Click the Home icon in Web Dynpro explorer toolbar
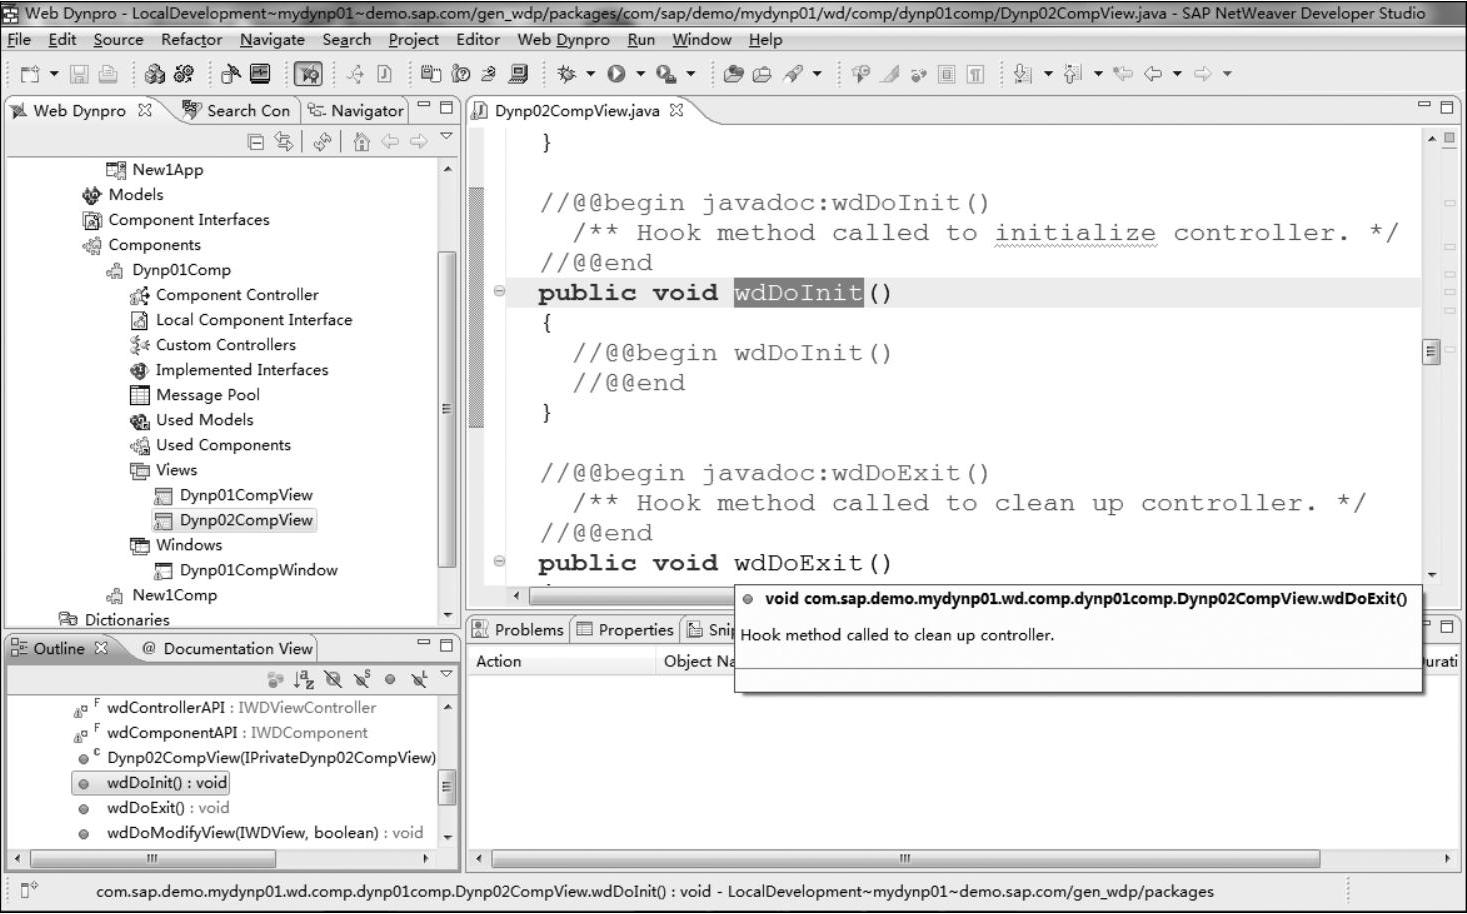Screen dimensions: 1467x914 (x=362, y=142)
